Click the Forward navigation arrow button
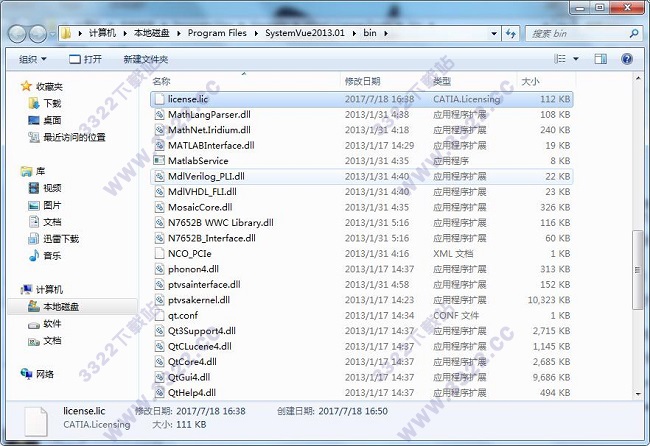The image size is (650, 446). pos(38,34)
